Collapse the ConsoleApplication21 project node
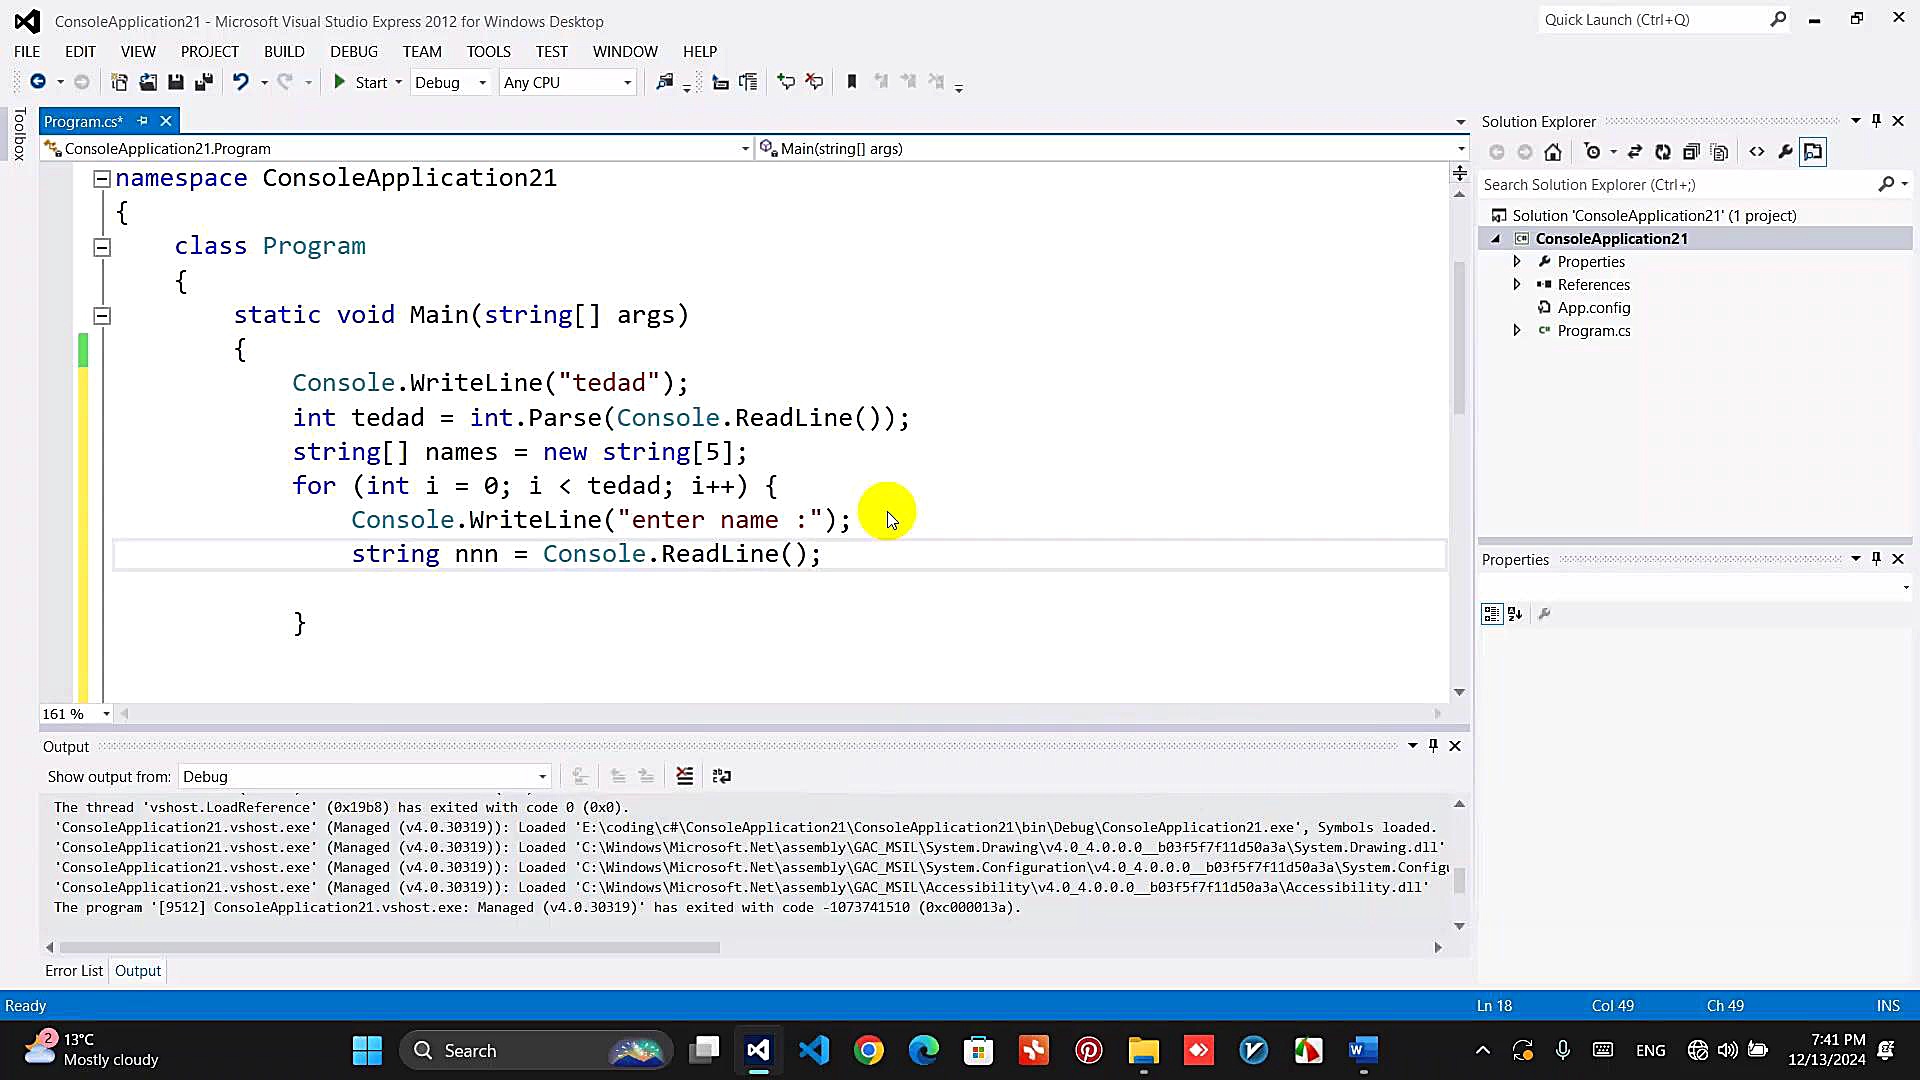The width and height of the screenshot is (1920, 1080). point(1496,239)
